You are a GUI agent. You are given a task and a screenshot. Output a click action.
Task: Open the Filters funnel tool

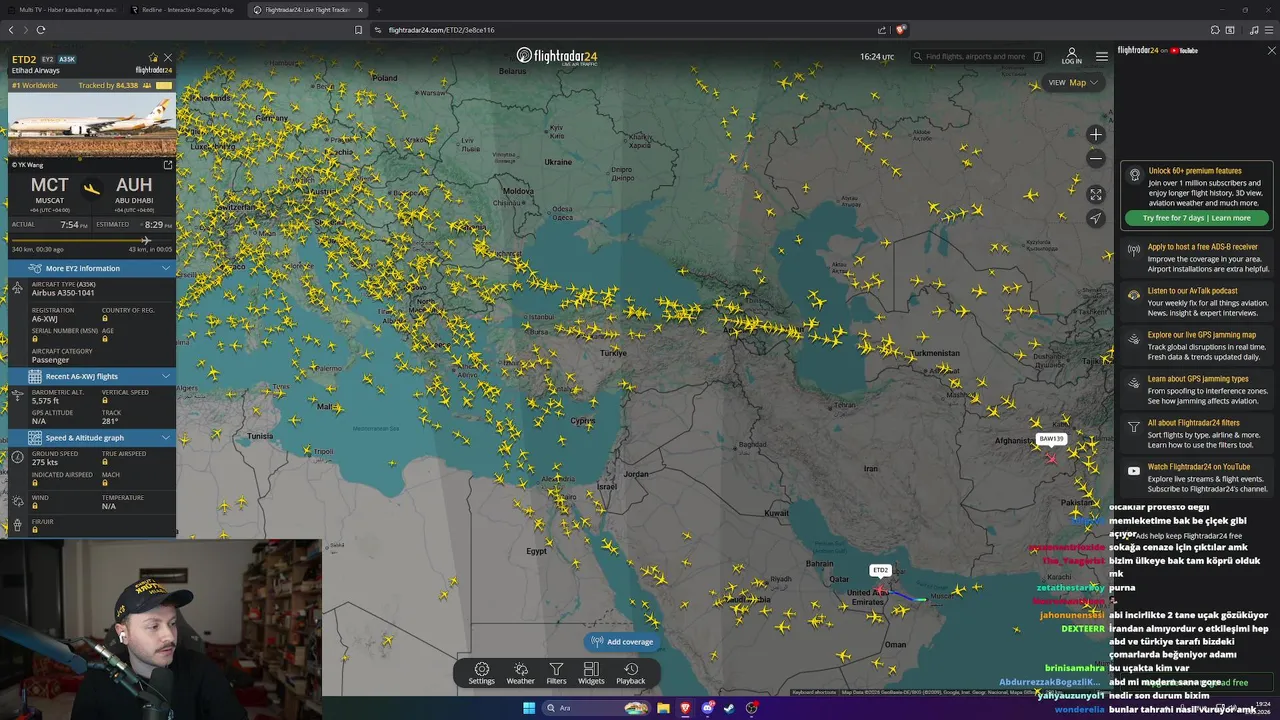tap(556, 673)
